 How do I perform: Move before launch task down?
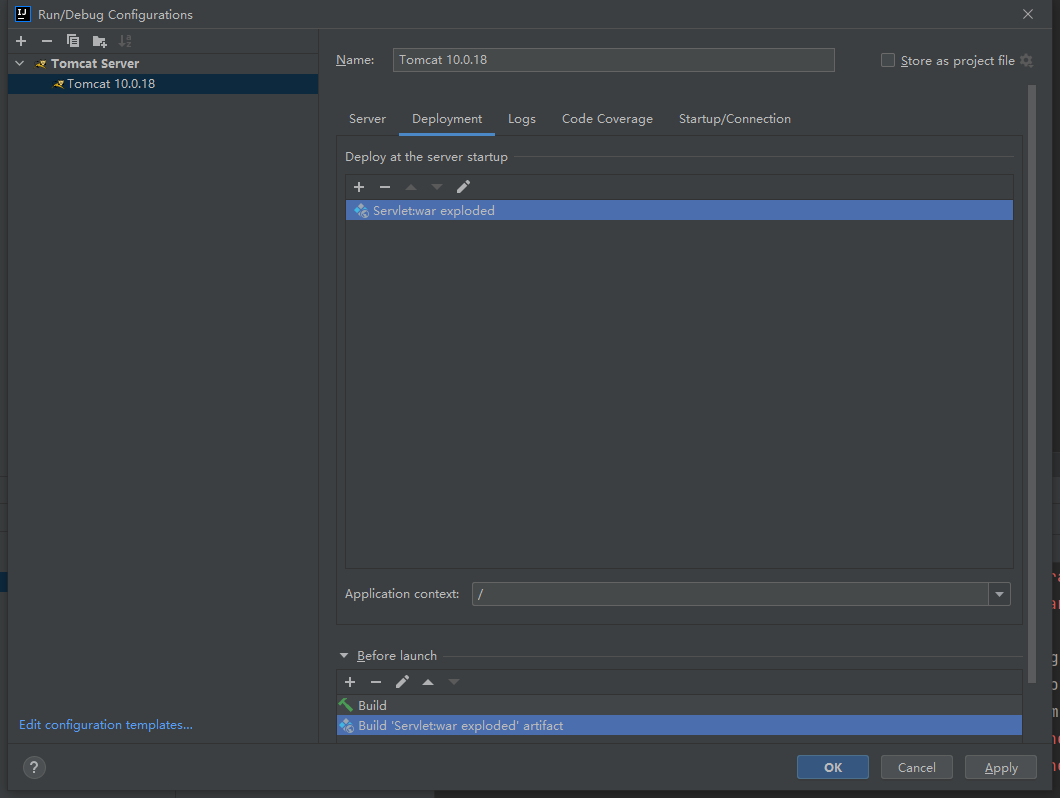pos(454,682)
